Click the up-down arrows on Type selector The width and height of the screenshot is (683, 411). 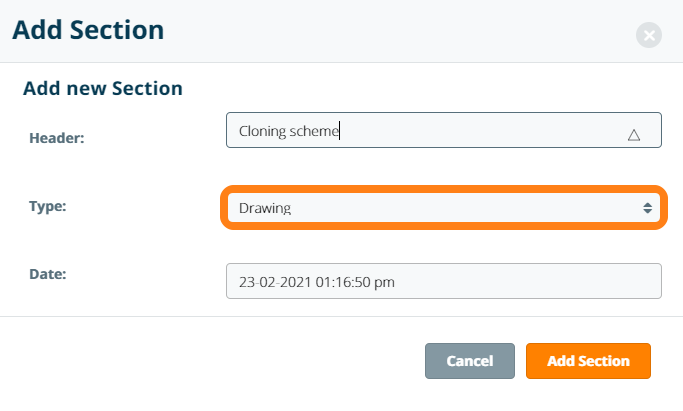647,208
